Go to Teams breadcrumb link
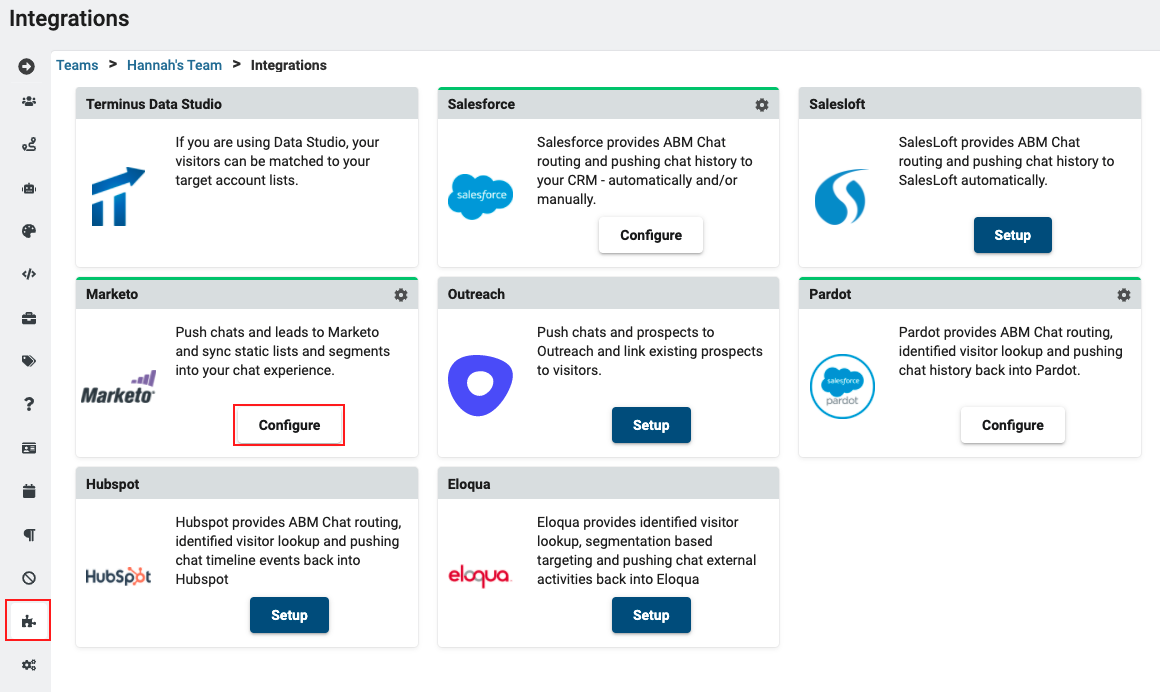Viewport: 1160px width, 692px height. point(77,65)
